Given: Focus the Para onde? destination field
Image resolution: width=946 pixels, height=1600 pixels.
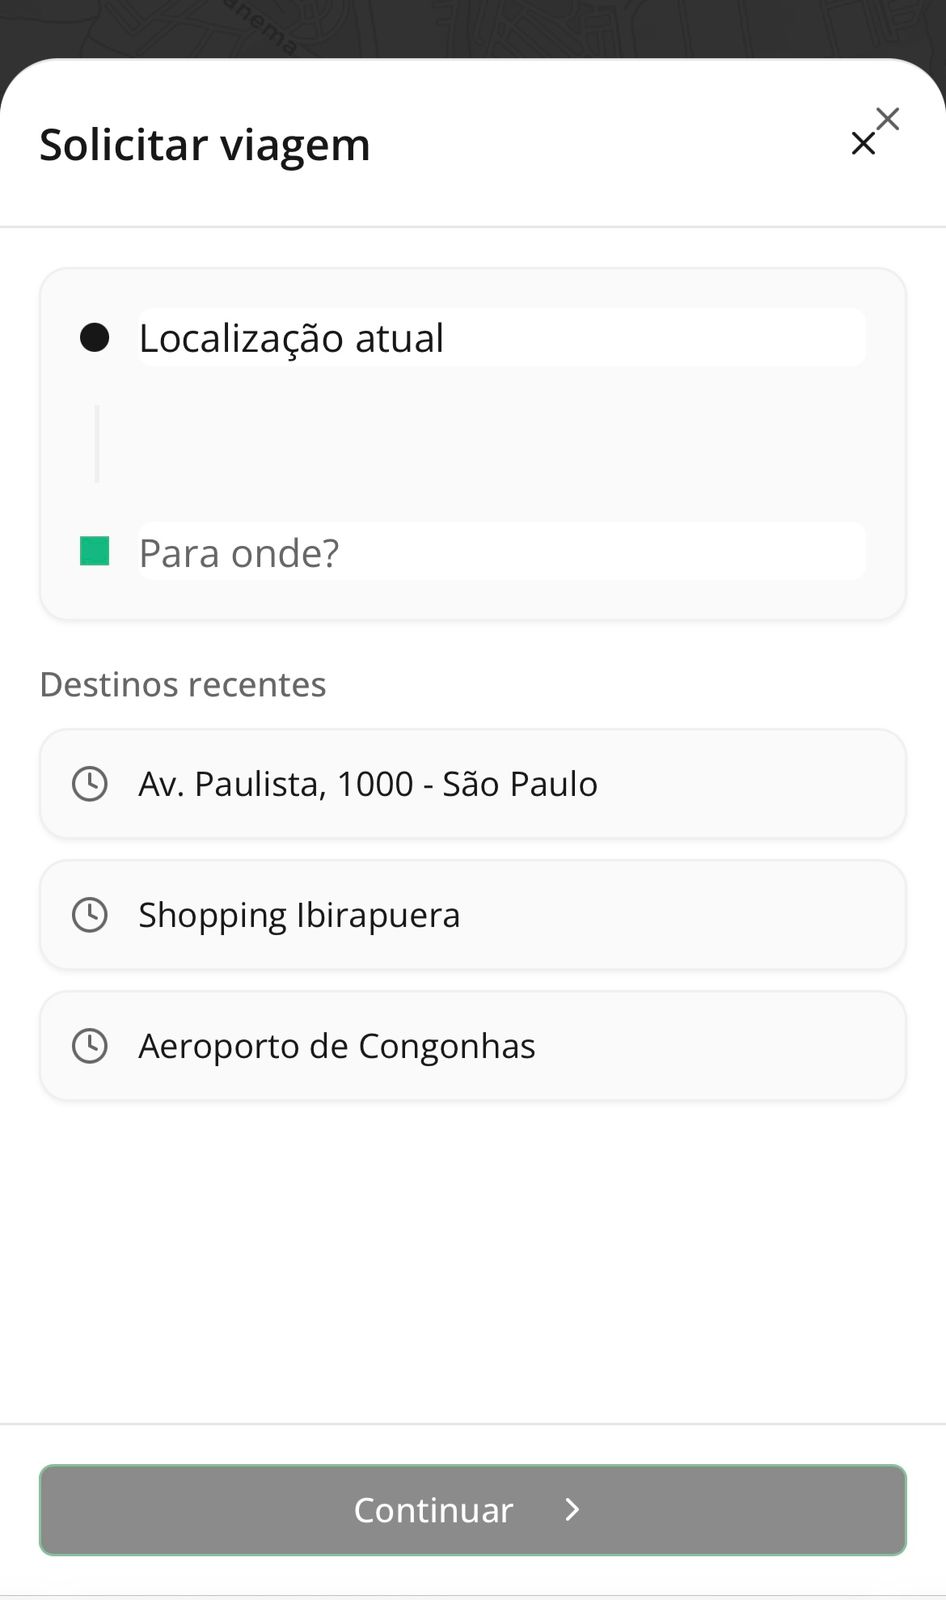Looking at the screenshot, I should point(500,552).
